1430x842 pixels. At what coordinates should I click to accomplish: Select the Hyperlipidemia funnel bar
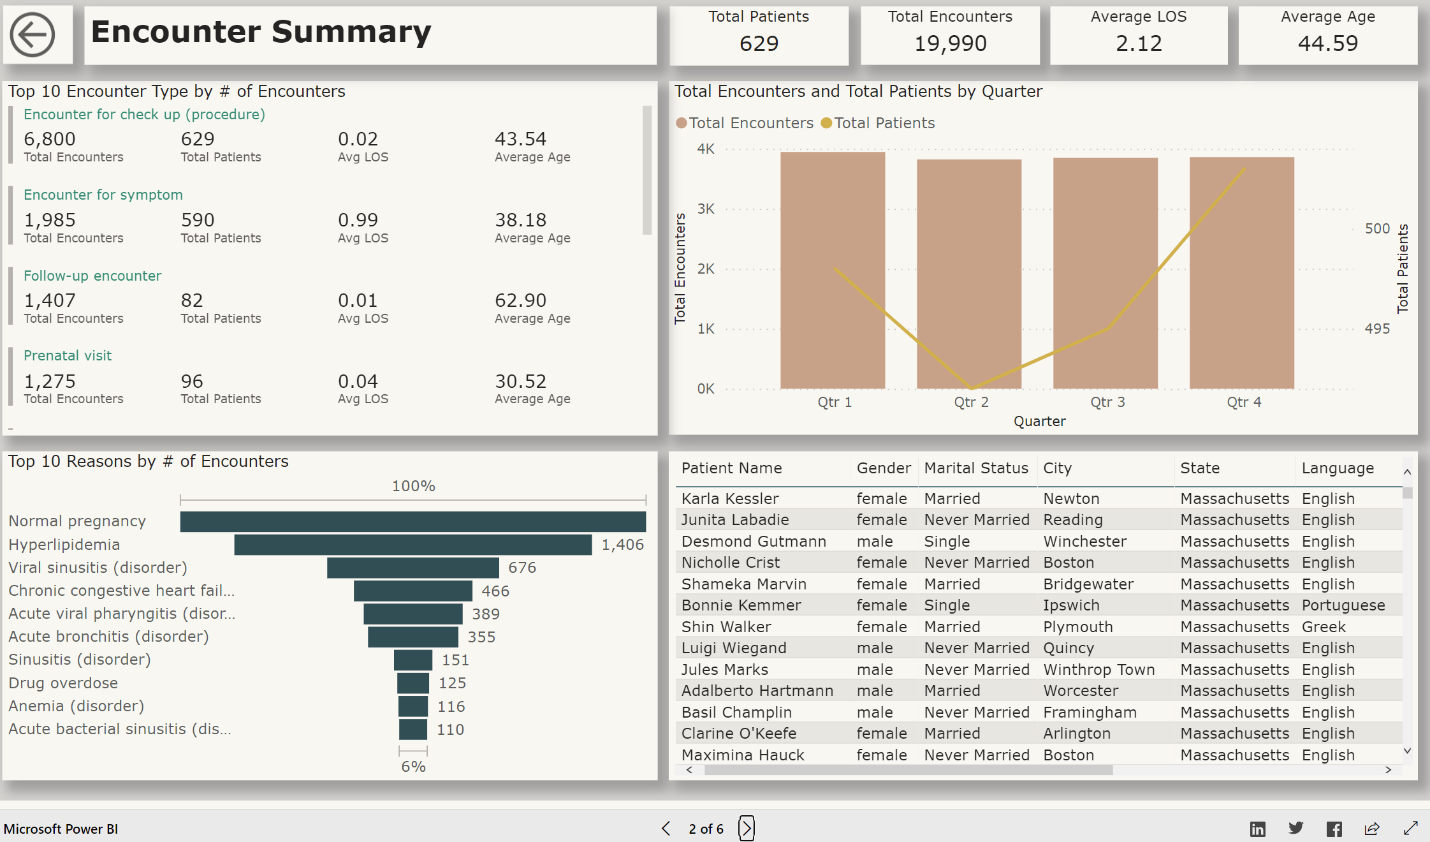point(413,544)
